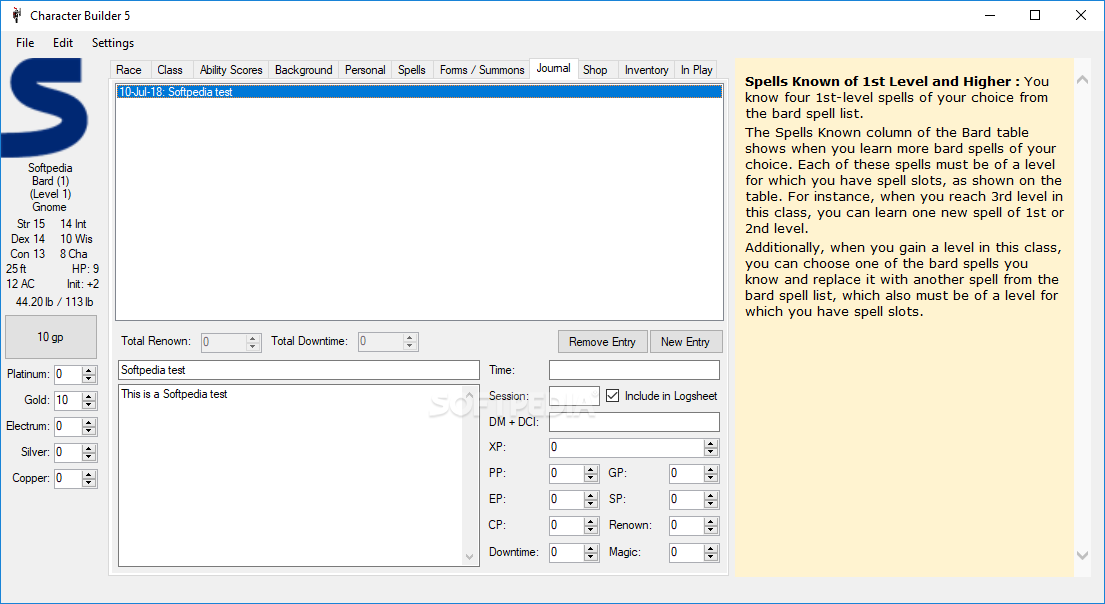Increase the journal XP value

(711, 444)
